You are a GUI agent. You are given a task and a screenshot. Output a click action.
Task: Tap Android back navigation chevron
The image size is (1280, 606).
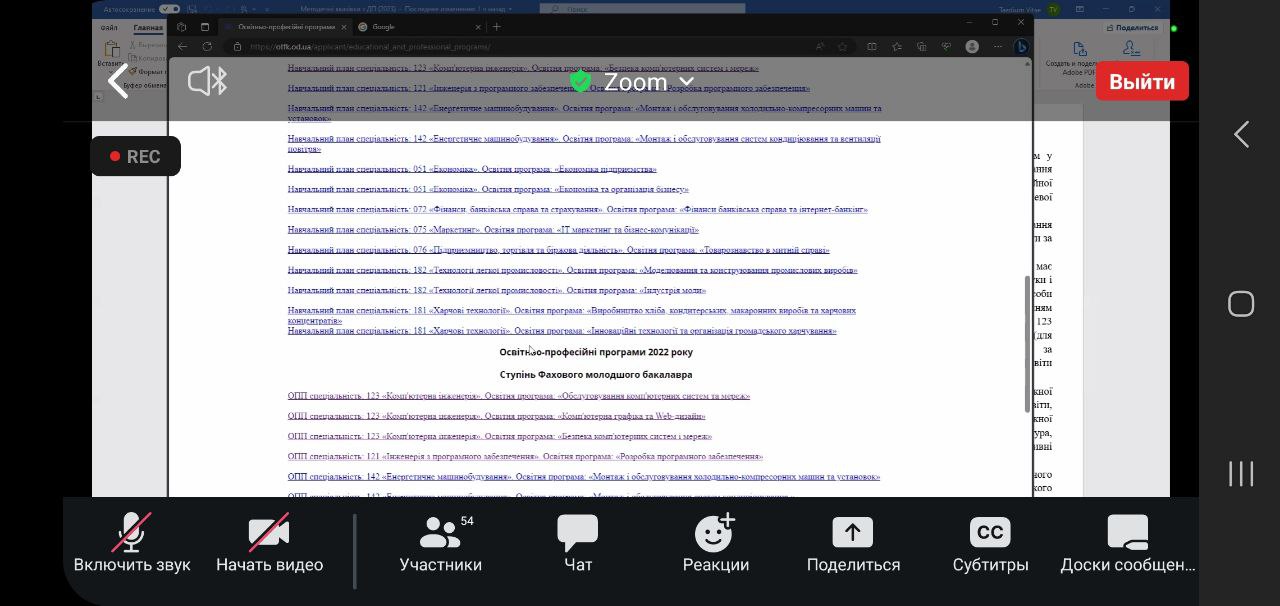[1241, 134]
